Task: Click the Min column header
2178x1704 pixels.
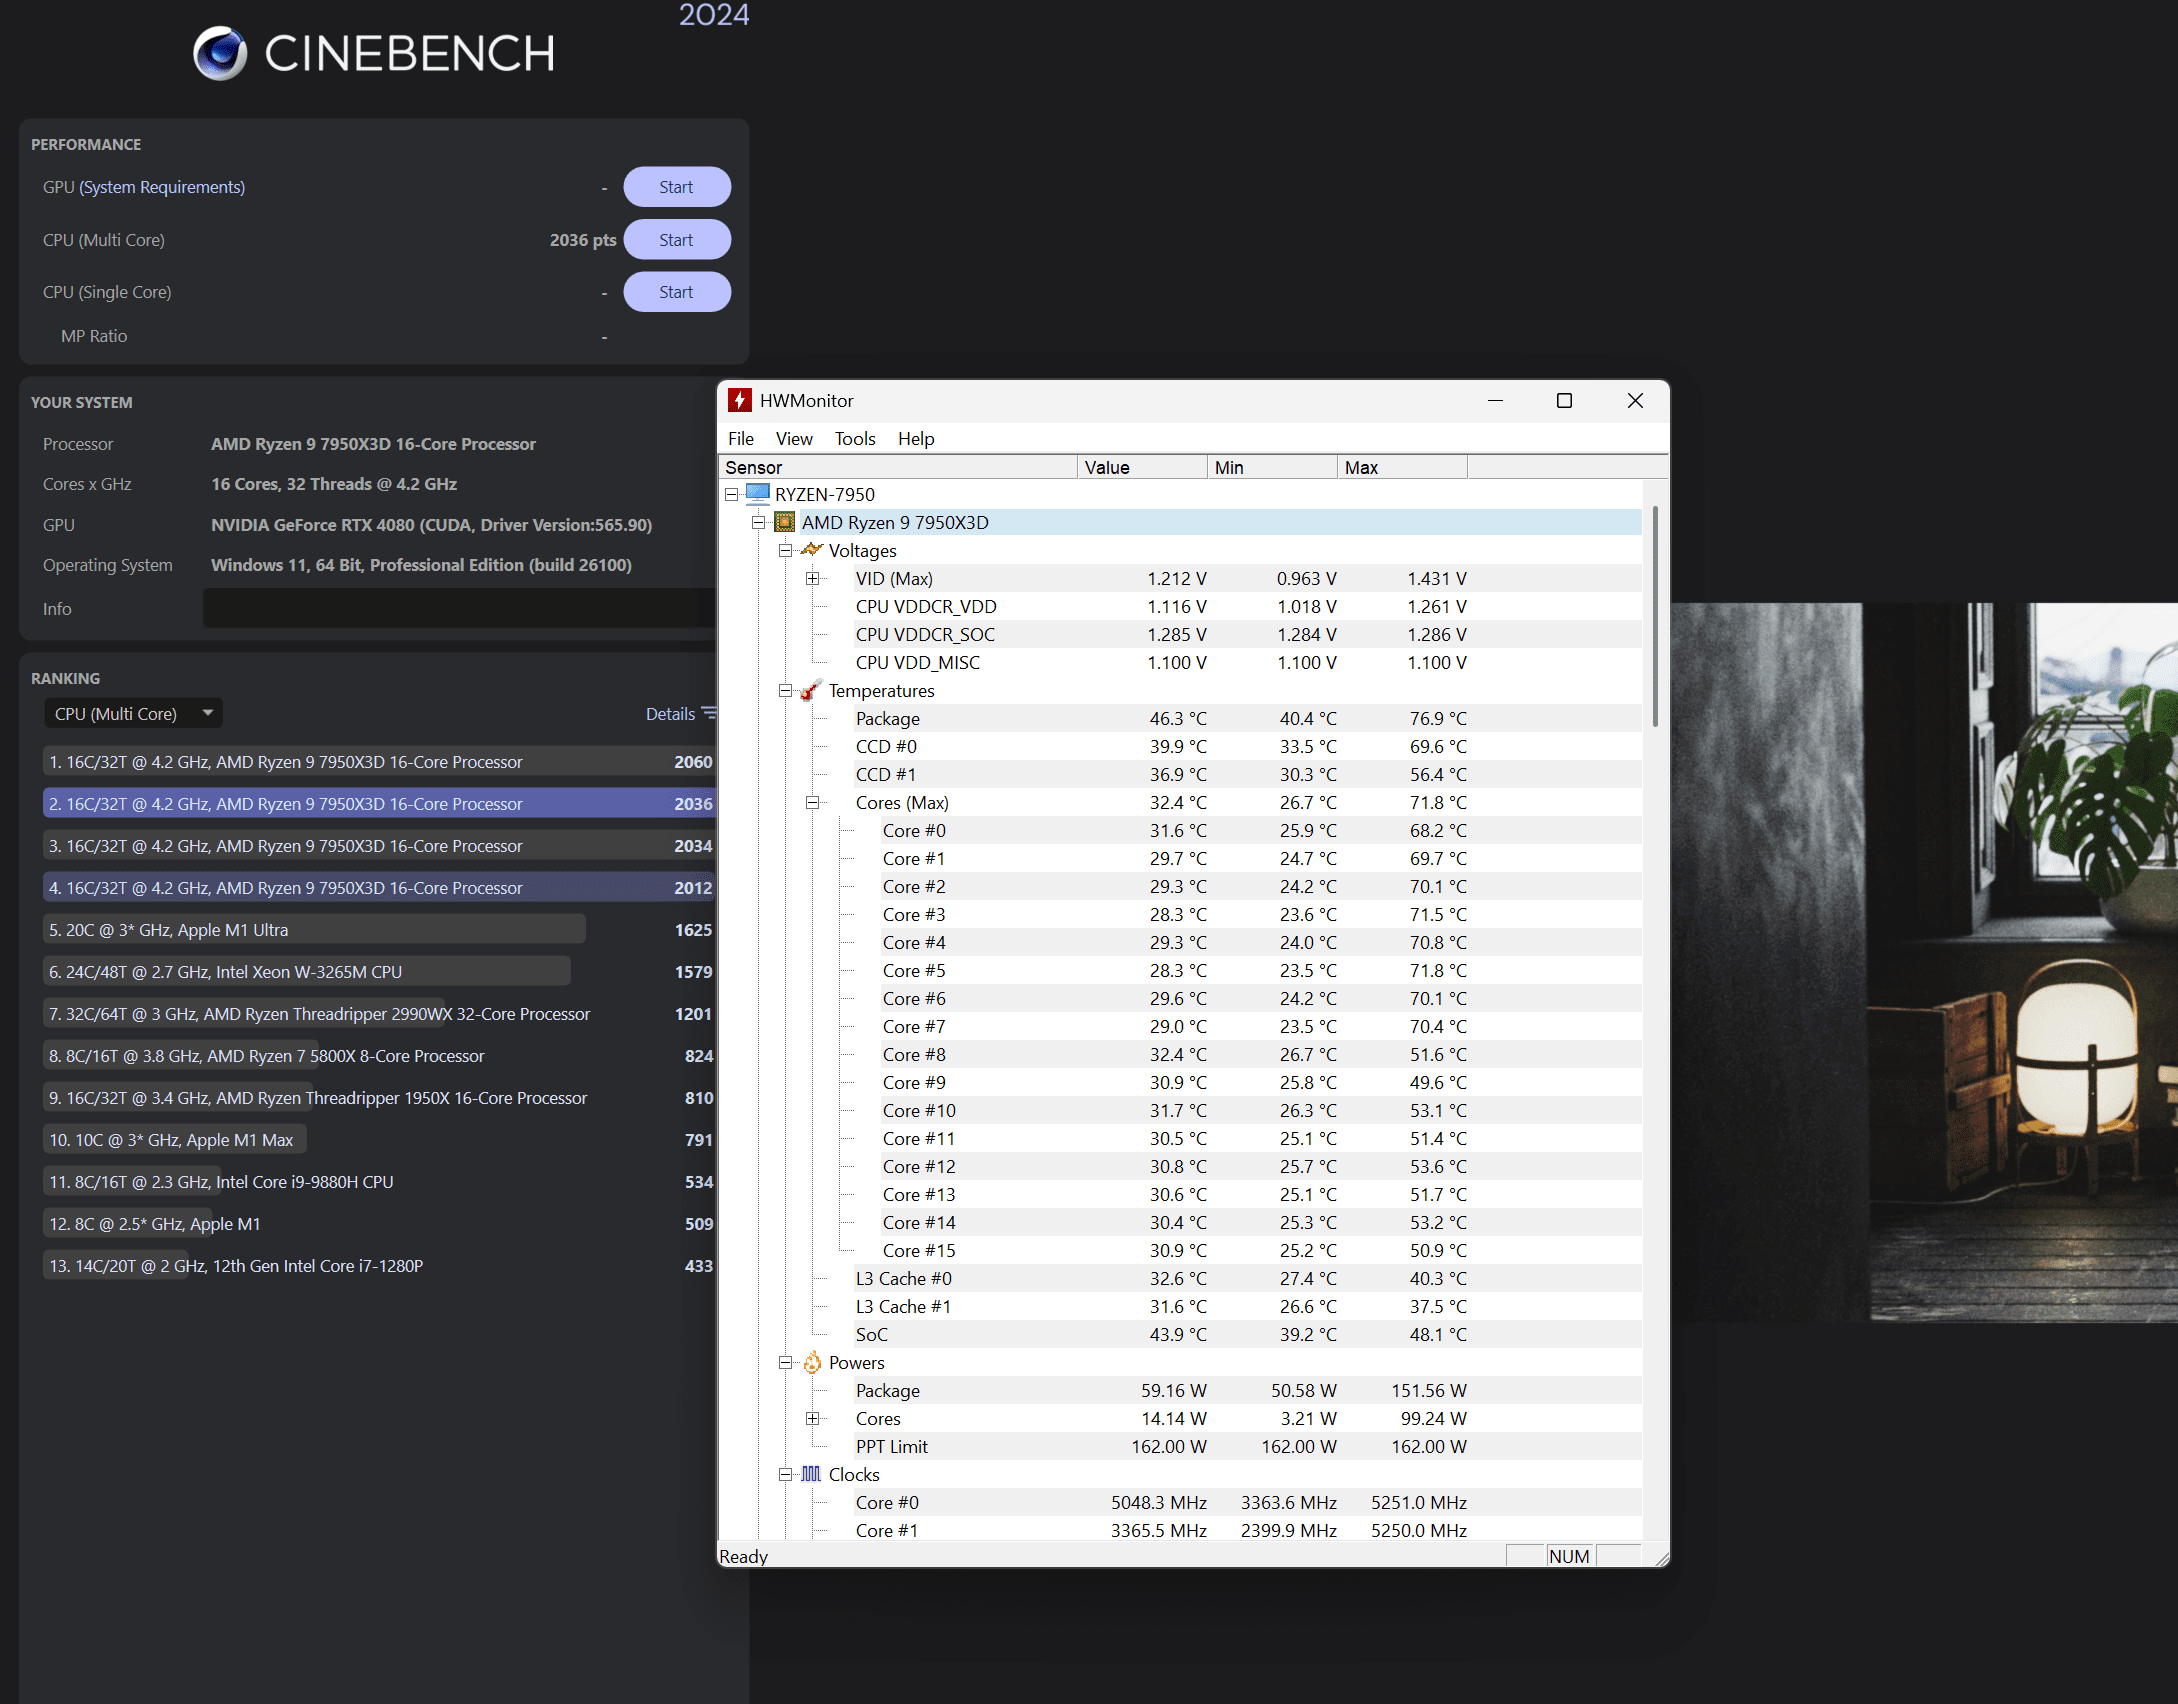Action: point(1272,467)
